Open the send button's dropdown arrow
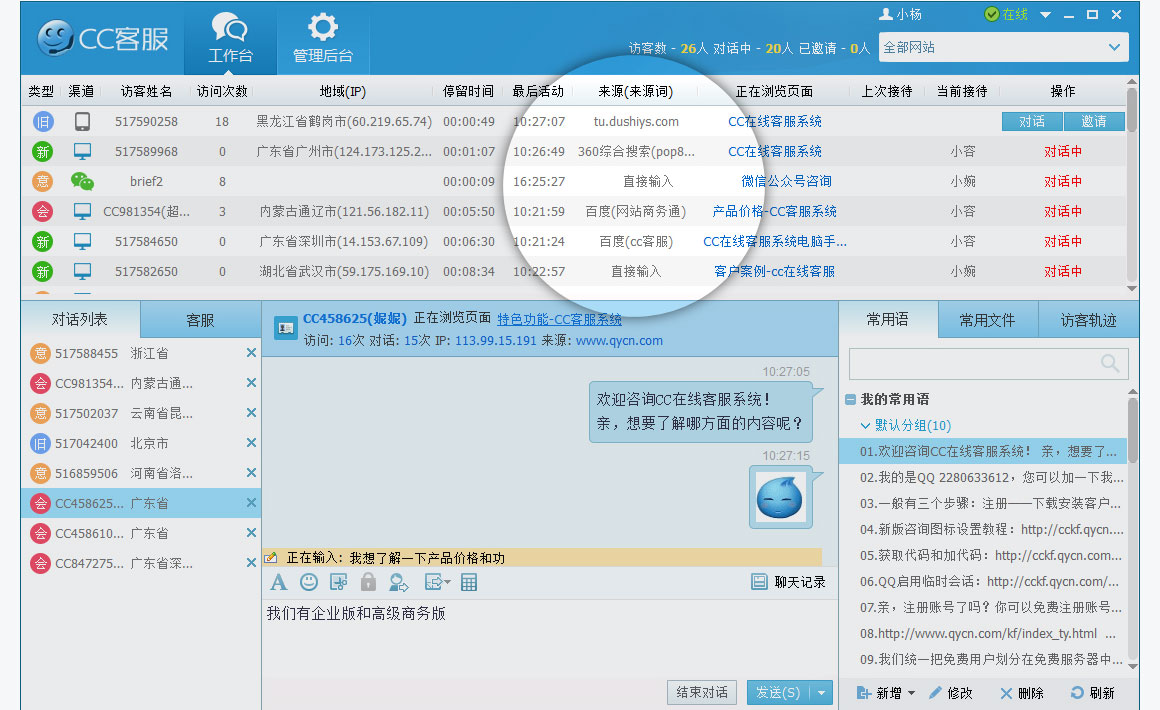The image size is (1160, 710). coord(822,692)
